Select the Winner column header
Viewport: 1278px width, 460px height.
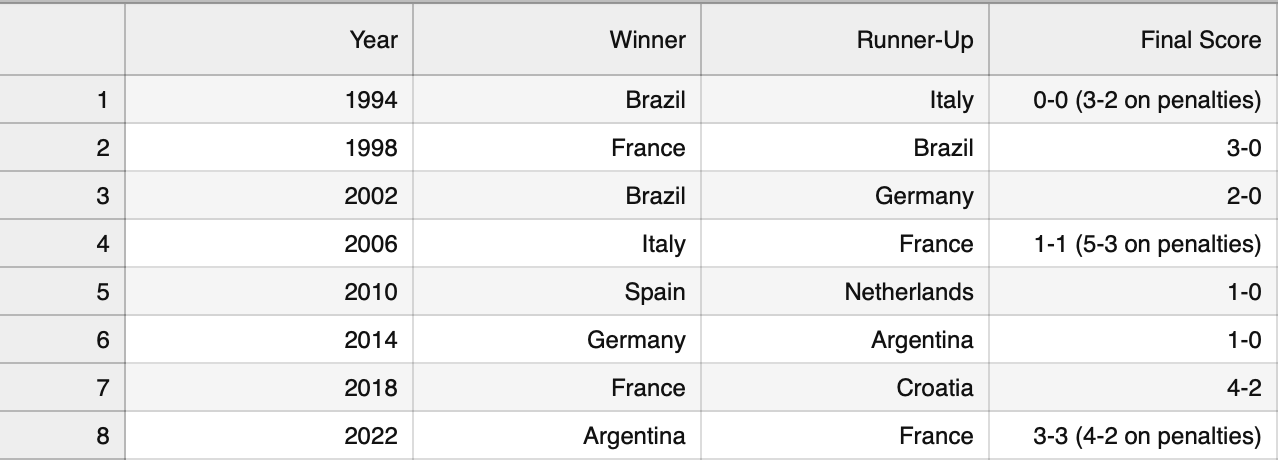tap(557, 40)
